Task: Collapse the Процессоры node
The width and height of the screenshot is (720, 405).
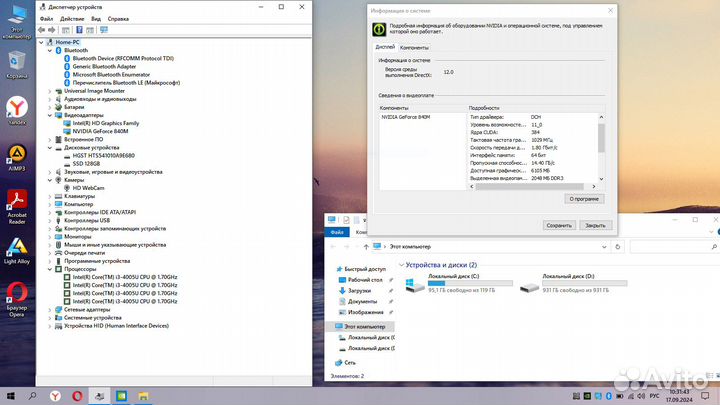Action: pyautogui.click(x=50, y=269)
